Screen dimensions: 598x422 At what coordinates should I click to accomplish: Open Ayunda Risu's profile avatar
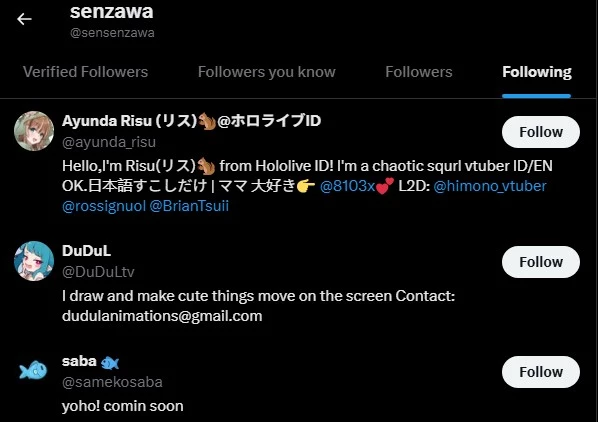34,131
